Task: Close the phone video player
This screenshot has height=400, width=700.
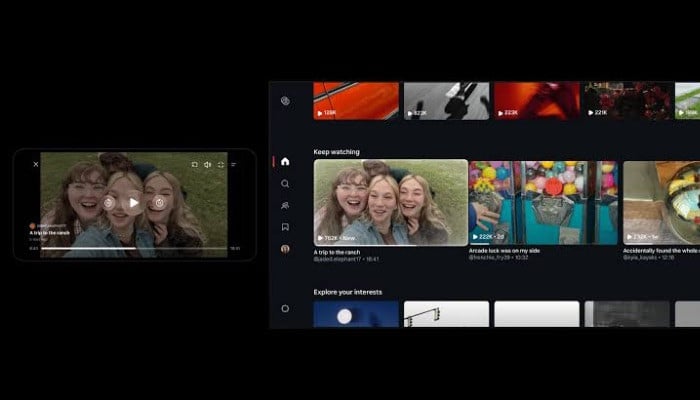Action: (x=36, y=164)
